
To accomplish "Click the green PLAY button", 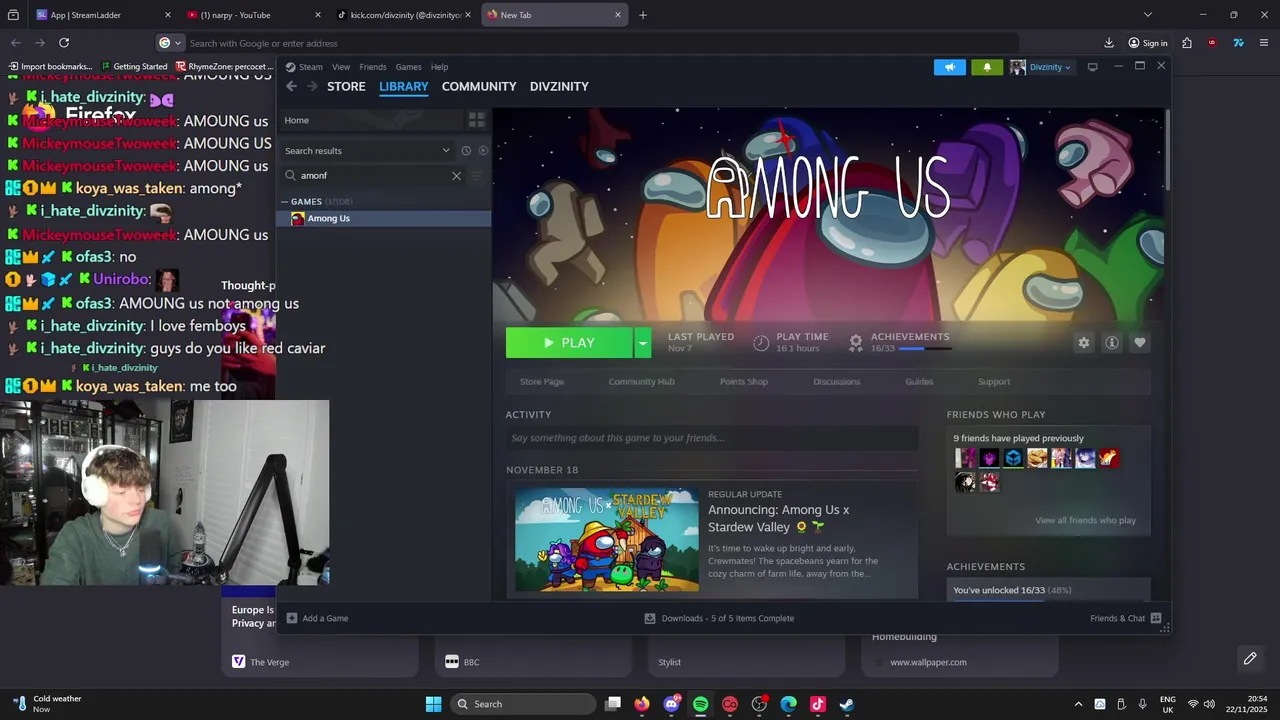I will click(569, 343).
